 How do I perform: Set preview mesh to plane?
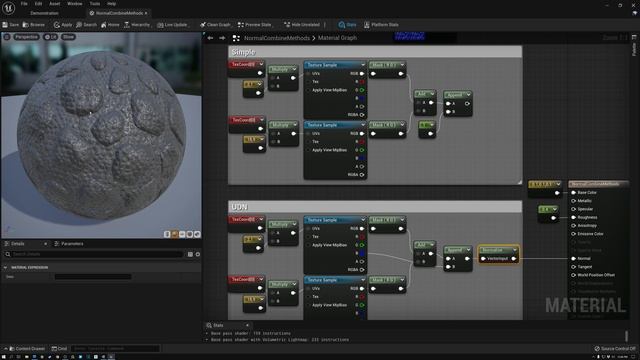click(x=182, y=234)
